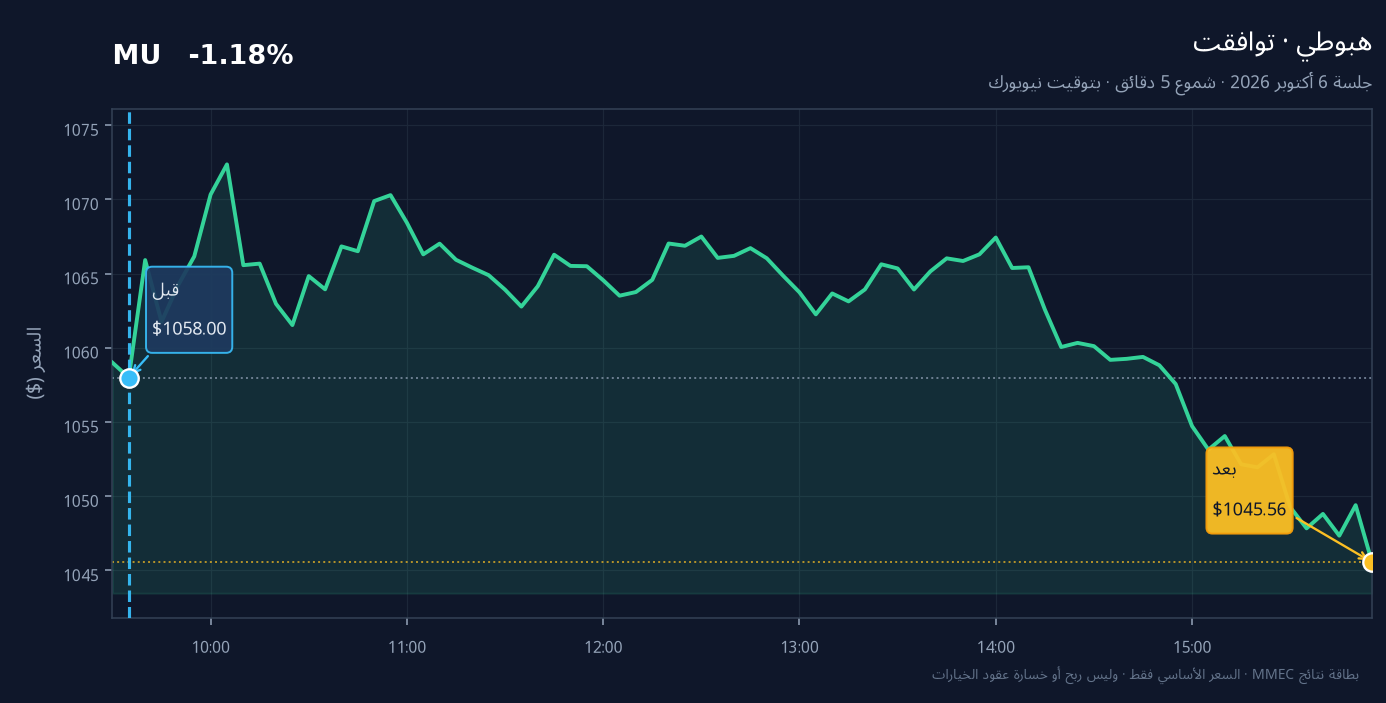Image resolution: width=1386 pixels, height=703 pixels.
Task: Click the 15:00 time axis label
Action: (1192, 646)
